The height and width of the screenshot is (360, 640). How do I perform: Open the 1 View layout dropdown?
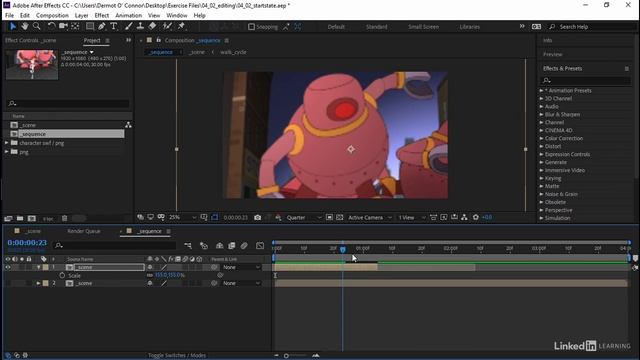pos(411,218)
